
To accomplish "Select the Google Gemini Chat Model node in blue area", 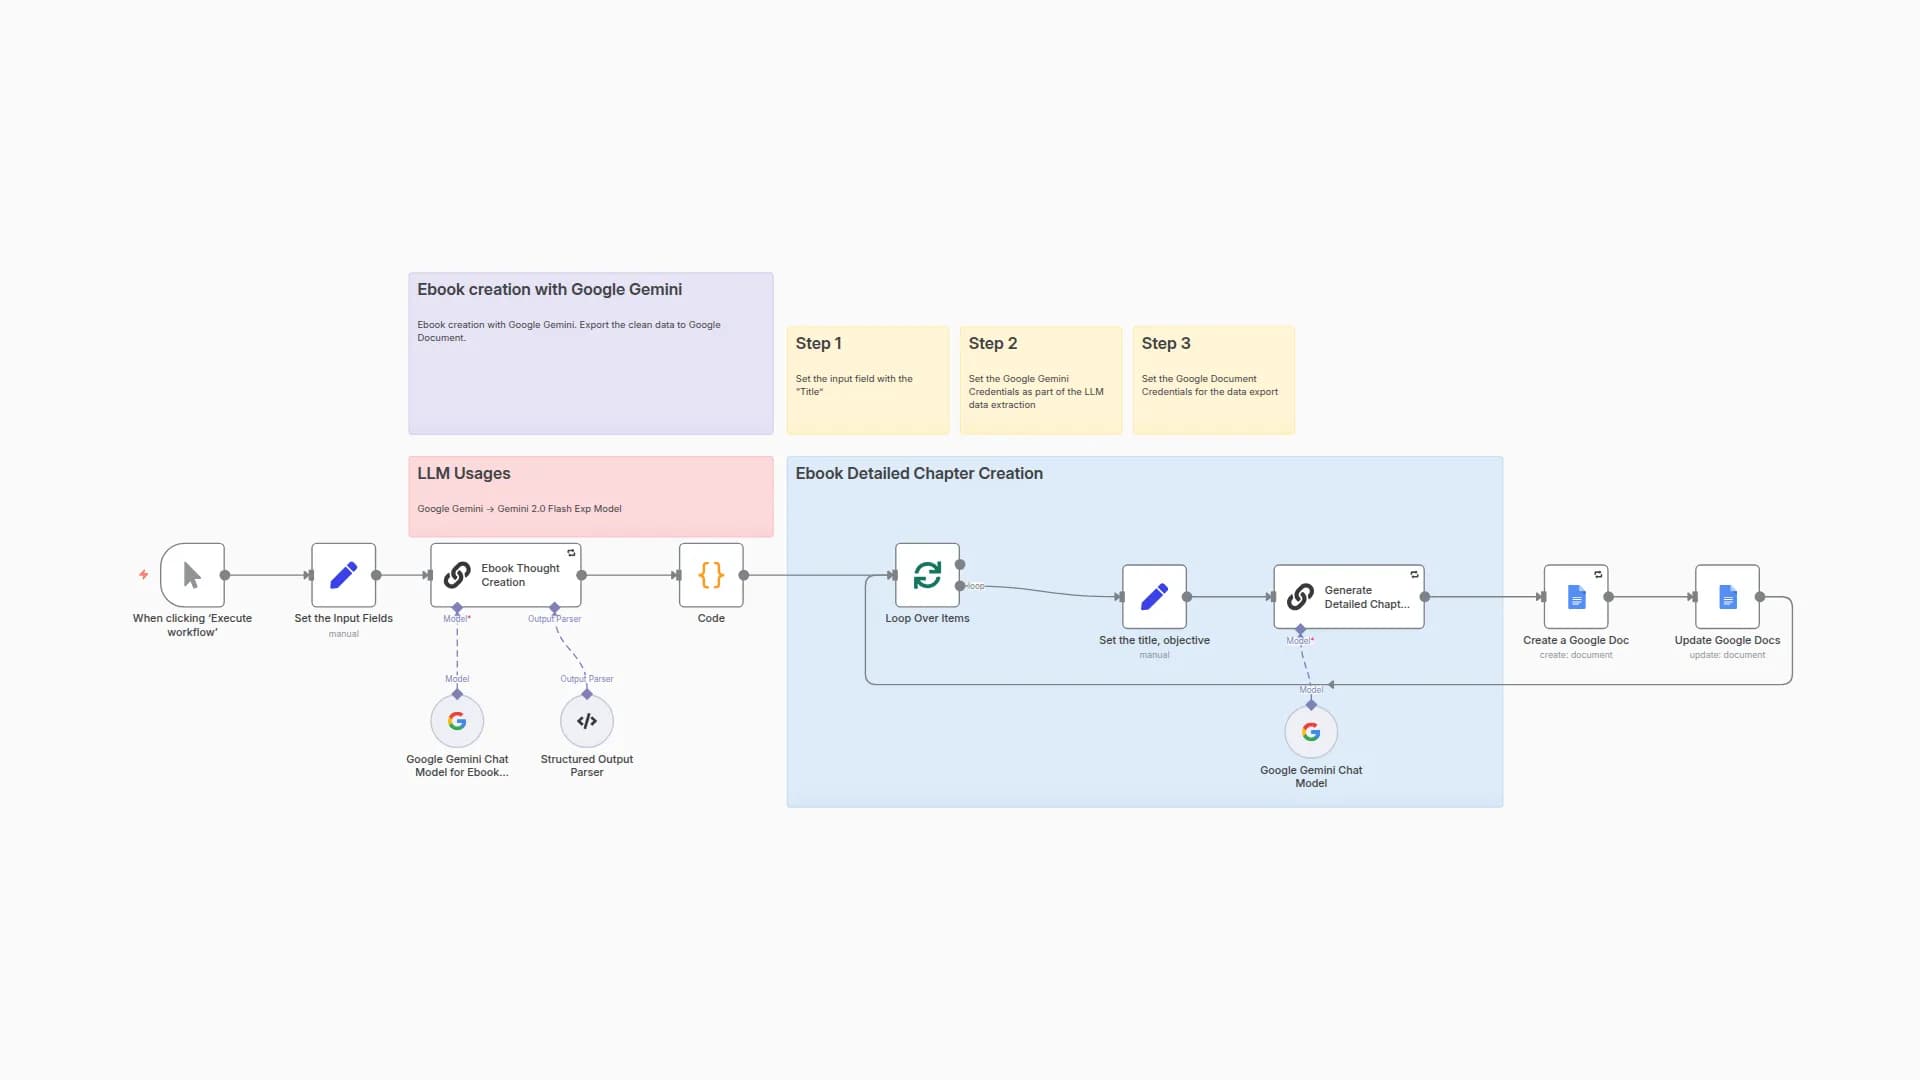I will 1311,732.
